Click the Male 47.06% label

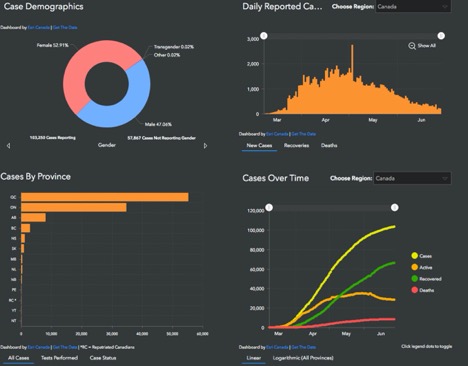(x=158, y=124)
